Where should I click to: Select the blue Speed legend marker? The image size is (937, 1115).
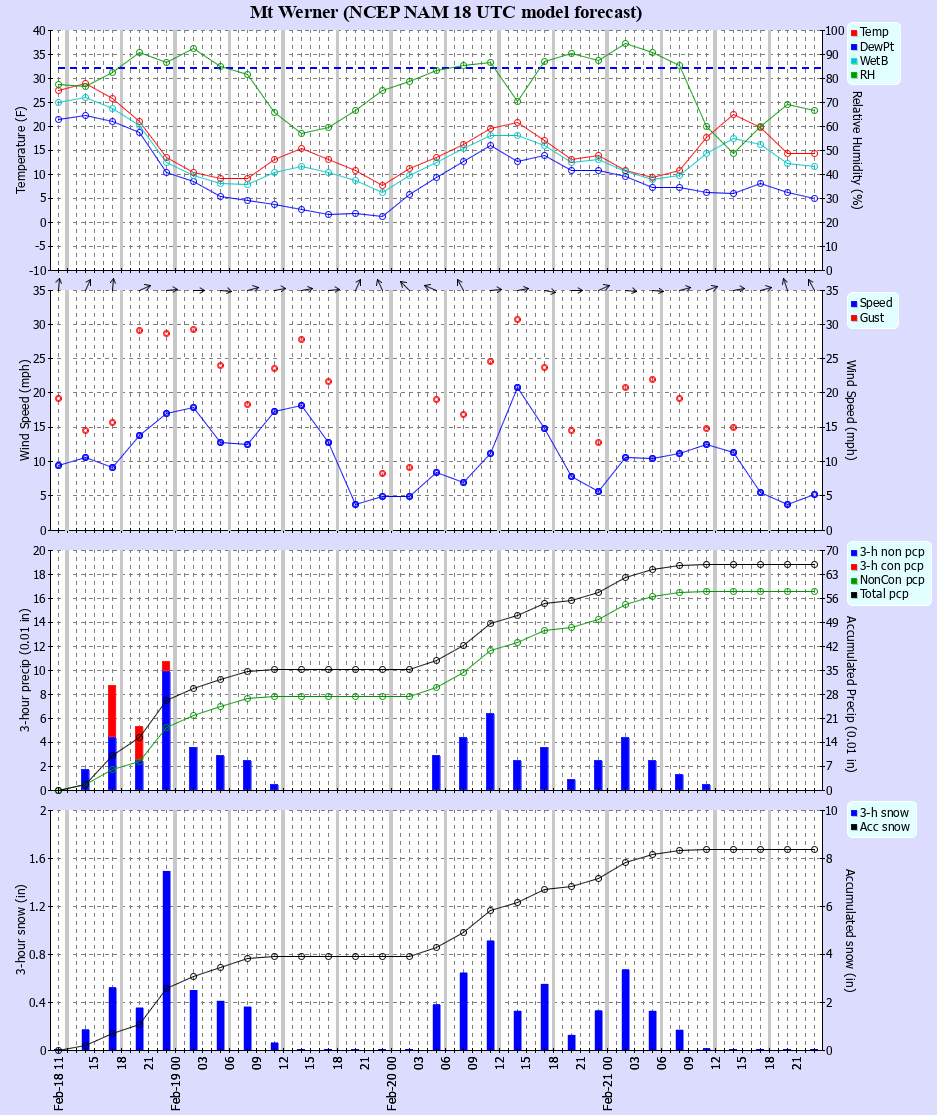point(854,303)
